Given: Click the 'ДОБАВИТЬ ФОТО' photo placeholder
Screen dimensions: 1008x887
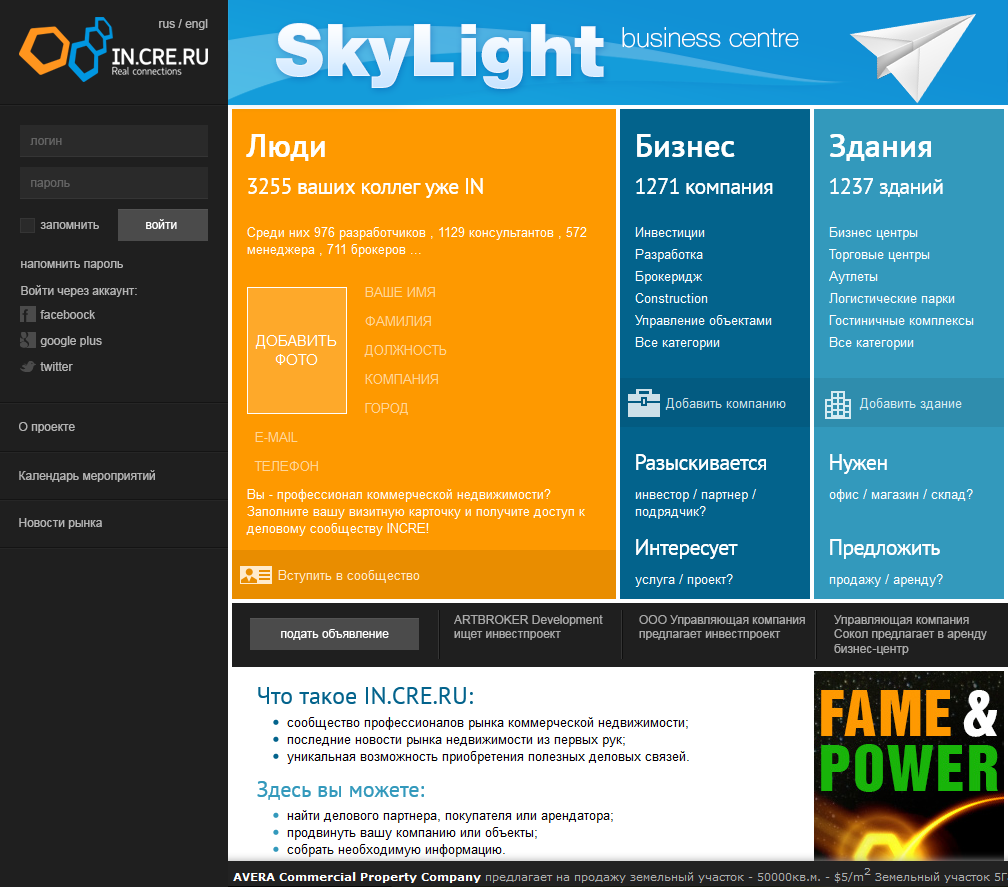Looking at the screenshot, I should (297, 350).
